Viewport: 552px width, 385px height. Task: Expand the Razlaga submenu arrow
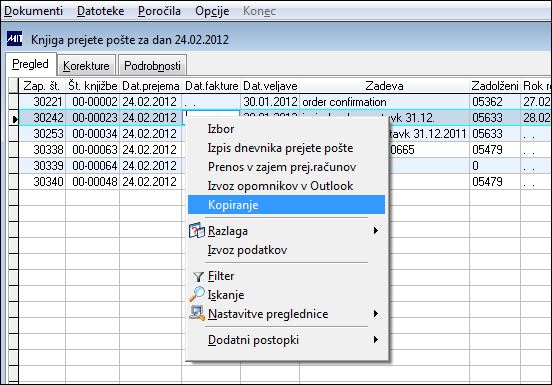point(376,231)
